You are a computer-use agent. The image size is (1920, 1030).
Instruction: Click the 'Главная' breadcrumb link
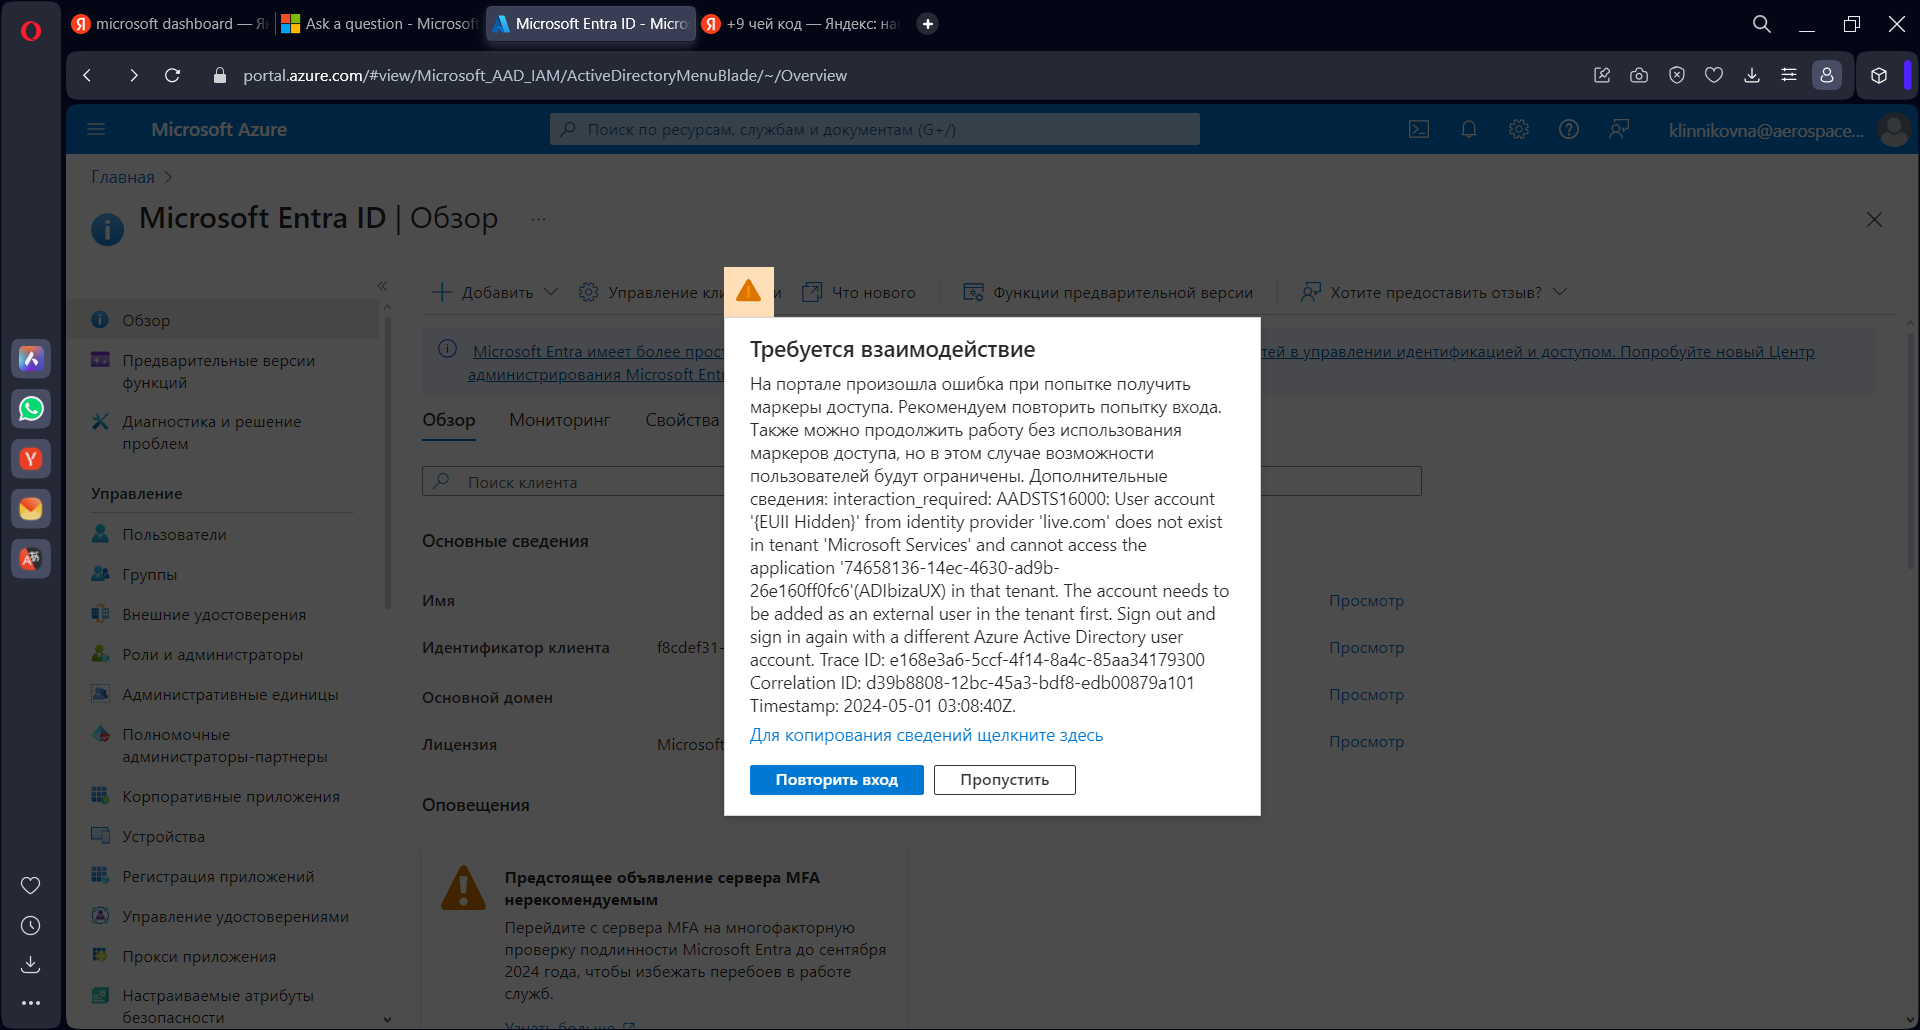[123, 177]
